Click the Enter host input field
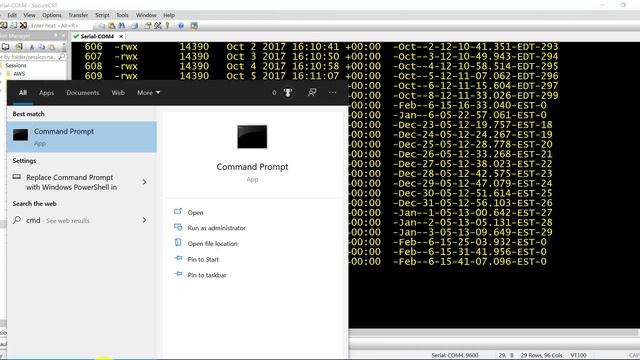This screenshot has height=360, width=640. coord(61,26)
